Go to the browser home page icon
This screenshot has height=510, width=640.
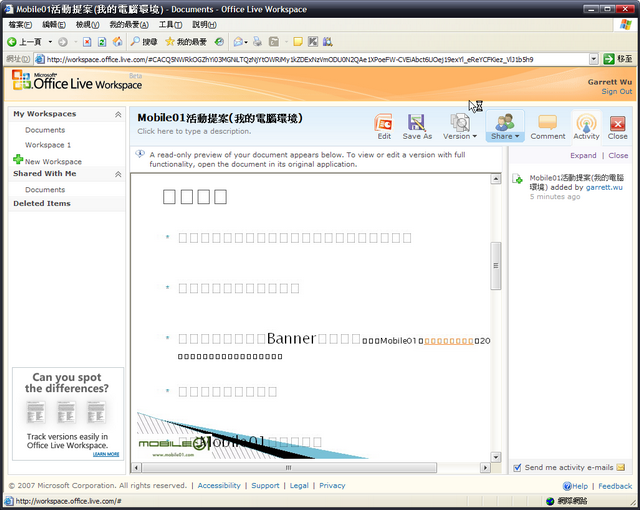[118, 42]
